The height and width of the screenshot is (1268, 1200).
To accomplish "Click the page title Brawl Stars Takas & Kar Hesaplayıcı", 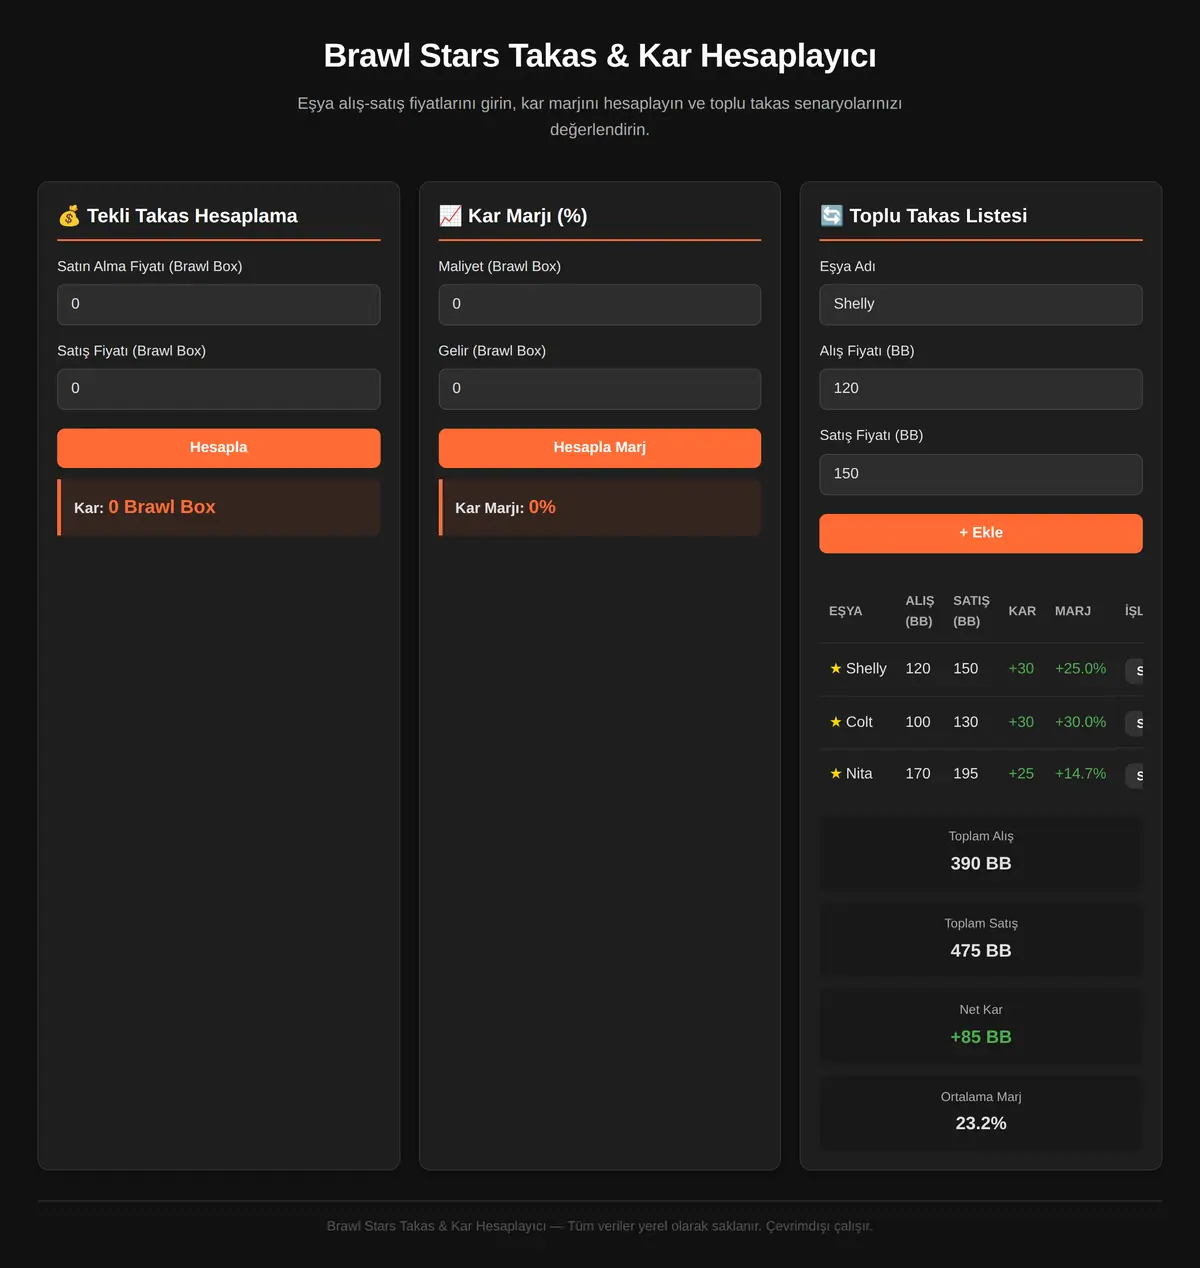I will coord(600,56).
